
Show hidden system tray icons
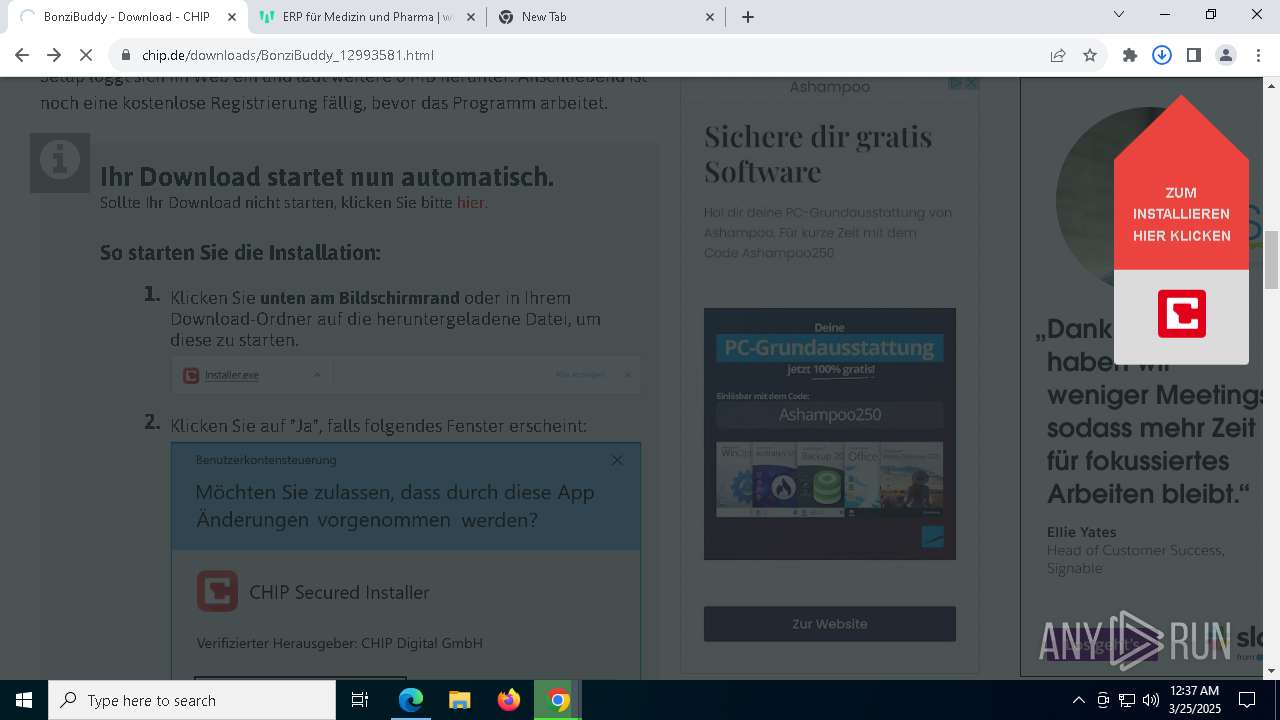[x=1078, y=700]
